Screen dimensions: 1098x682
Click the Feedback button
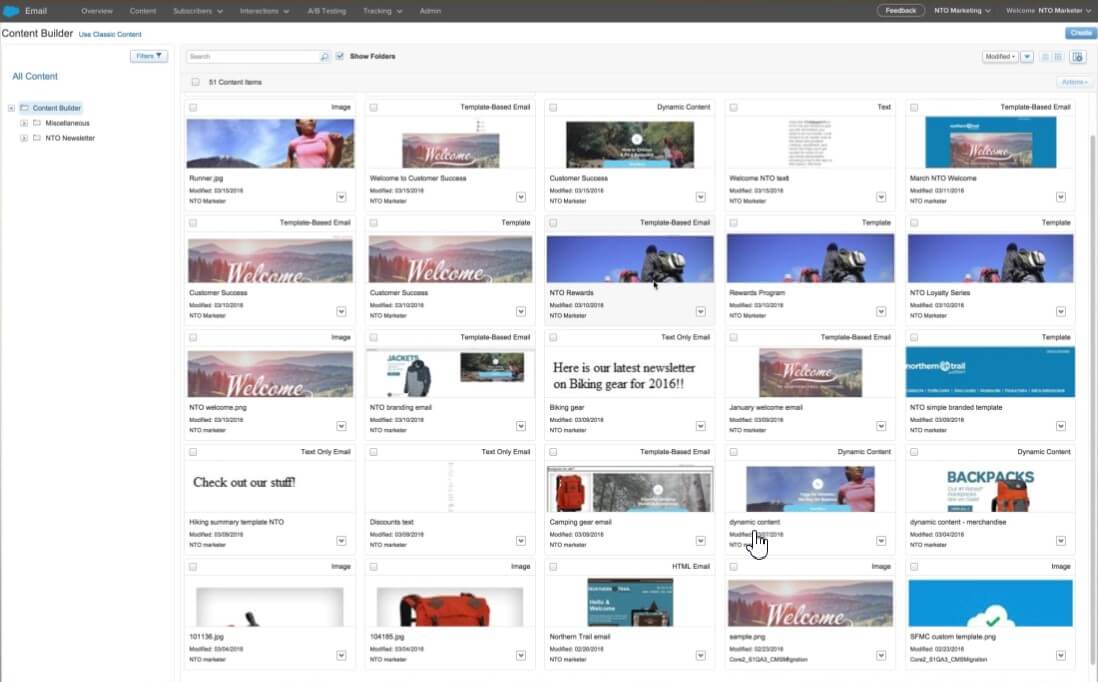(x=901, y=11)
